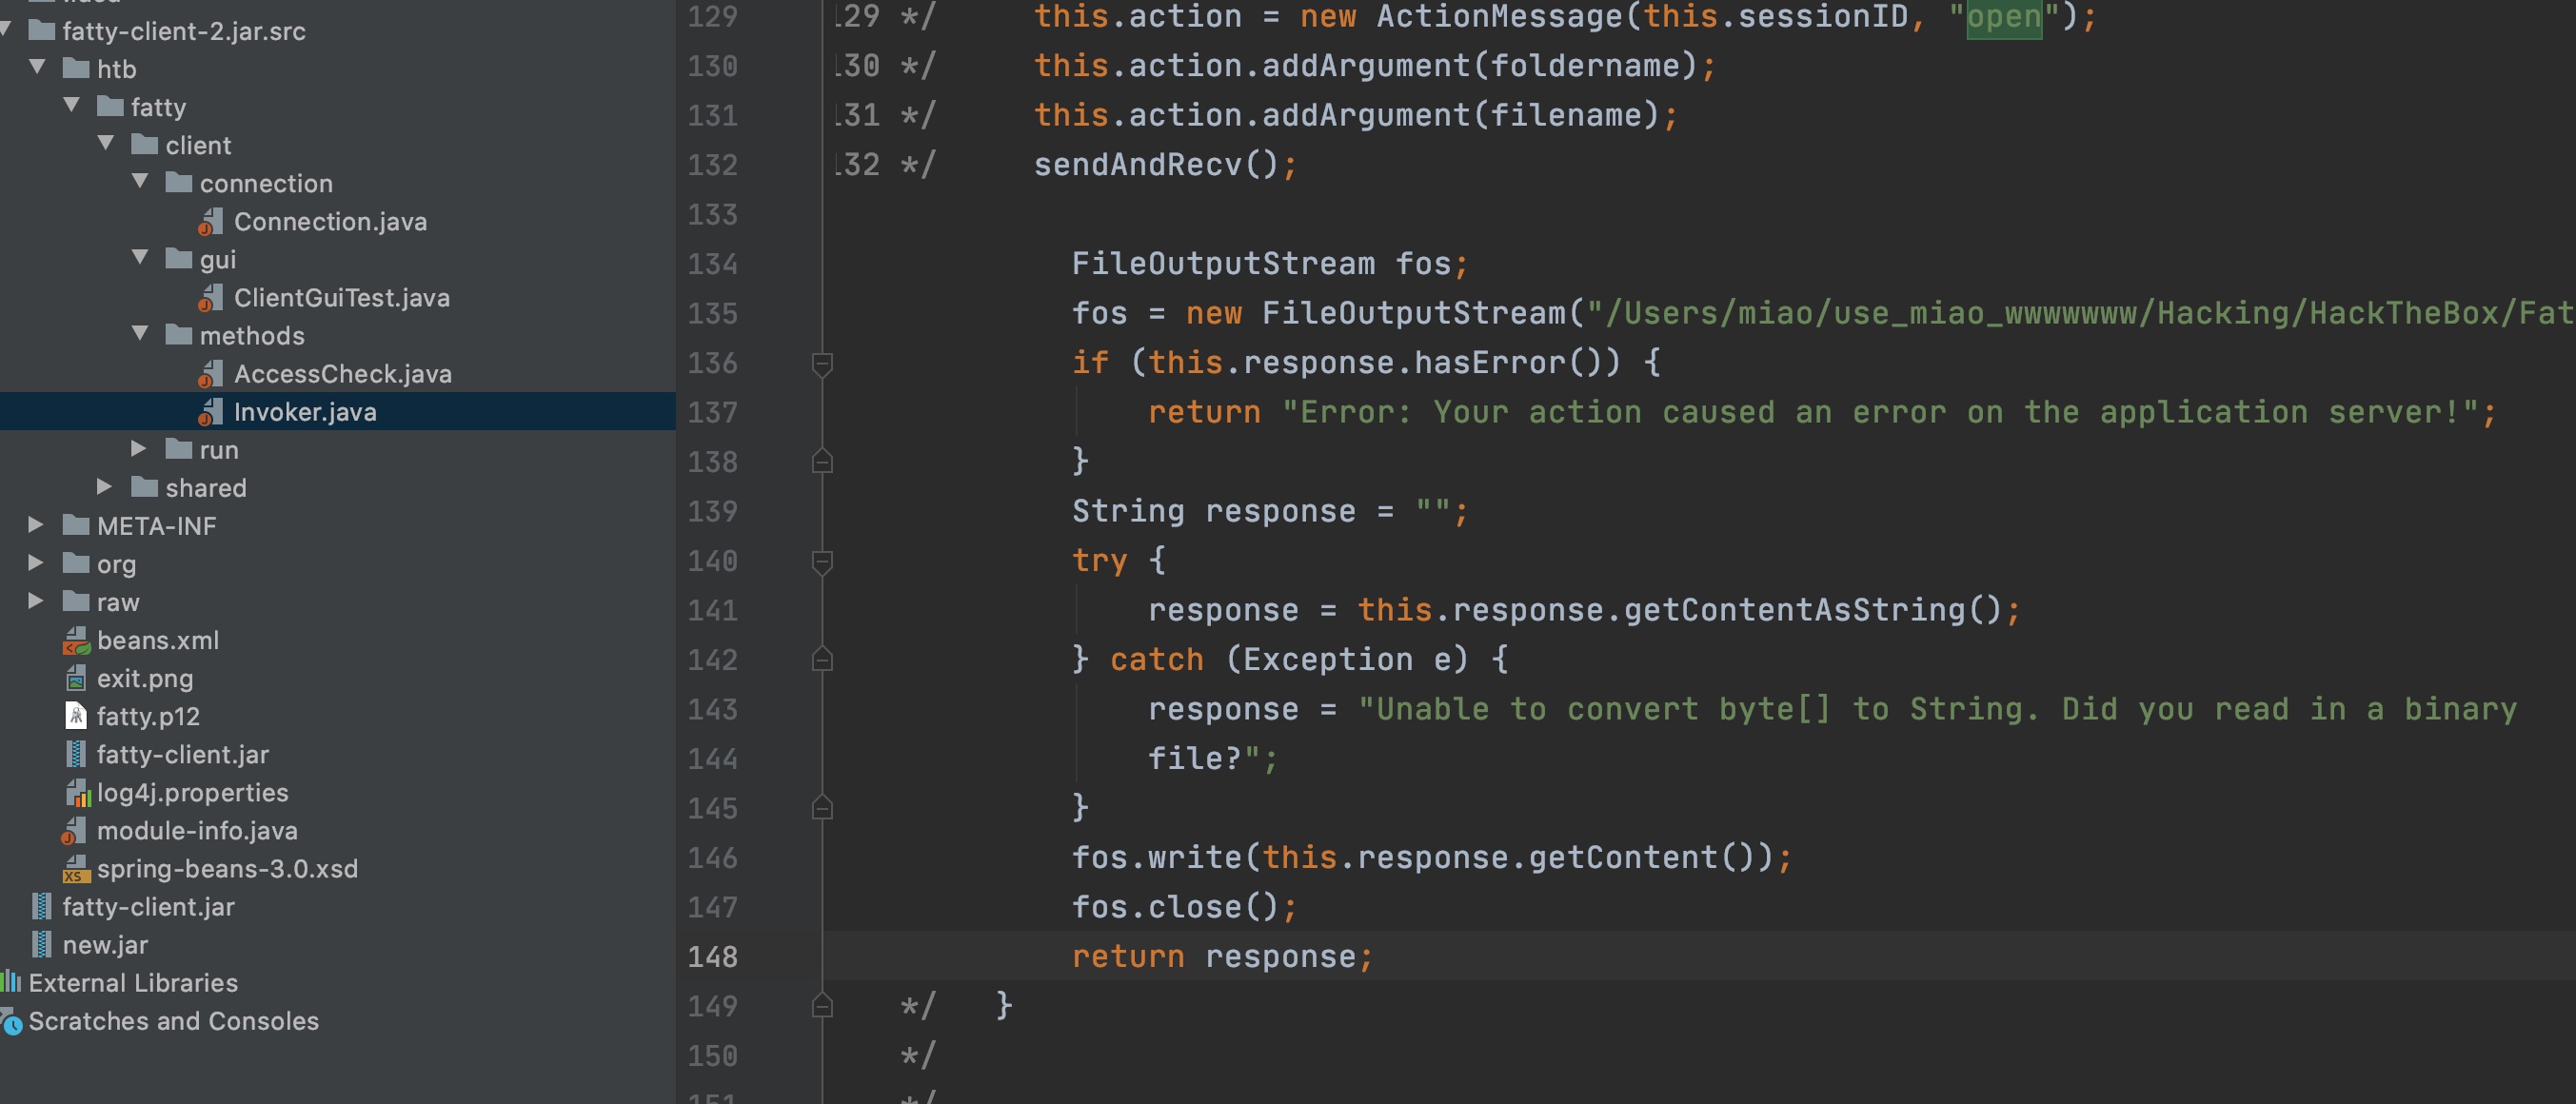Click the beans.xml file icon
Viewport: 2576px width, 1104px height.
coord(76,641)
